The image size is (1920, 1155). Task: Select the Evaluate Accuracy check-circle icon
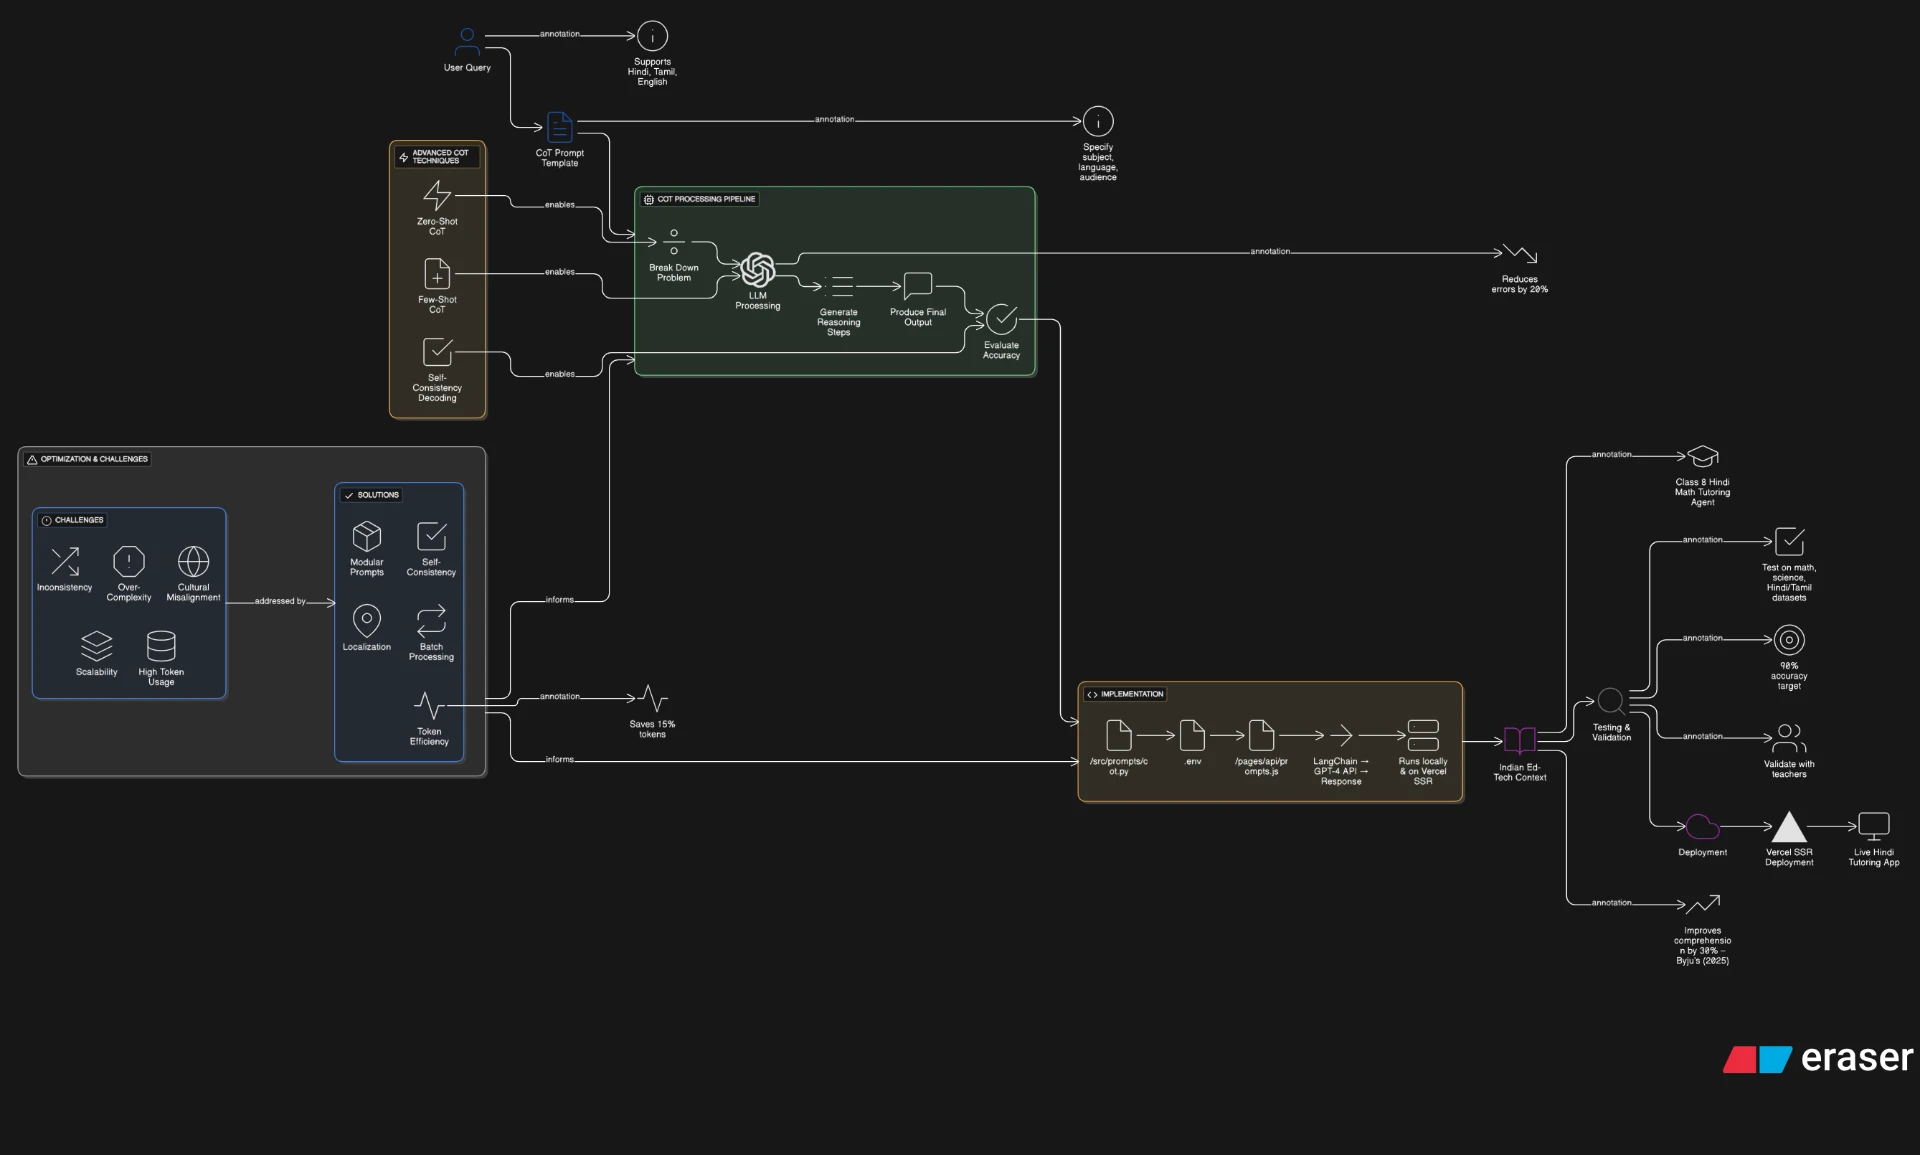point(1001,319)
